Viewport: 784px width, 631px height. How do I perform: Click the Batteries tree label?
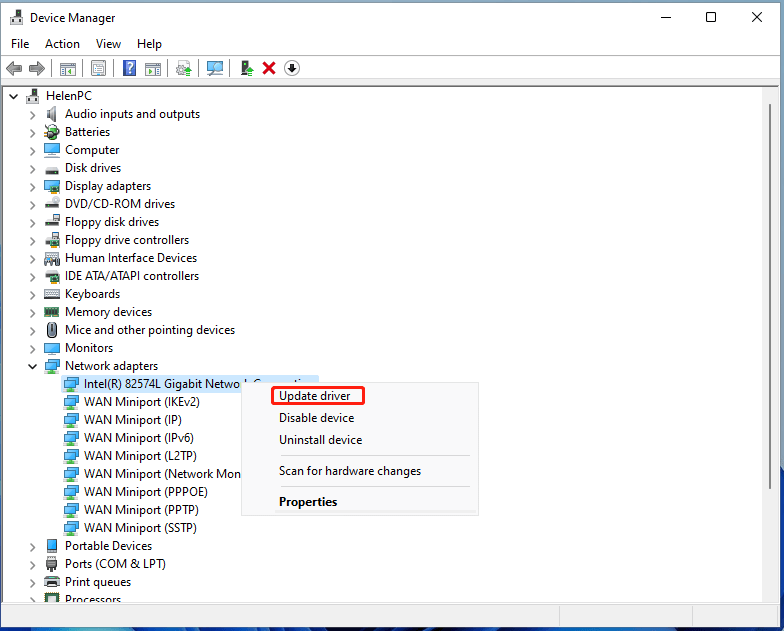(88, 132)
